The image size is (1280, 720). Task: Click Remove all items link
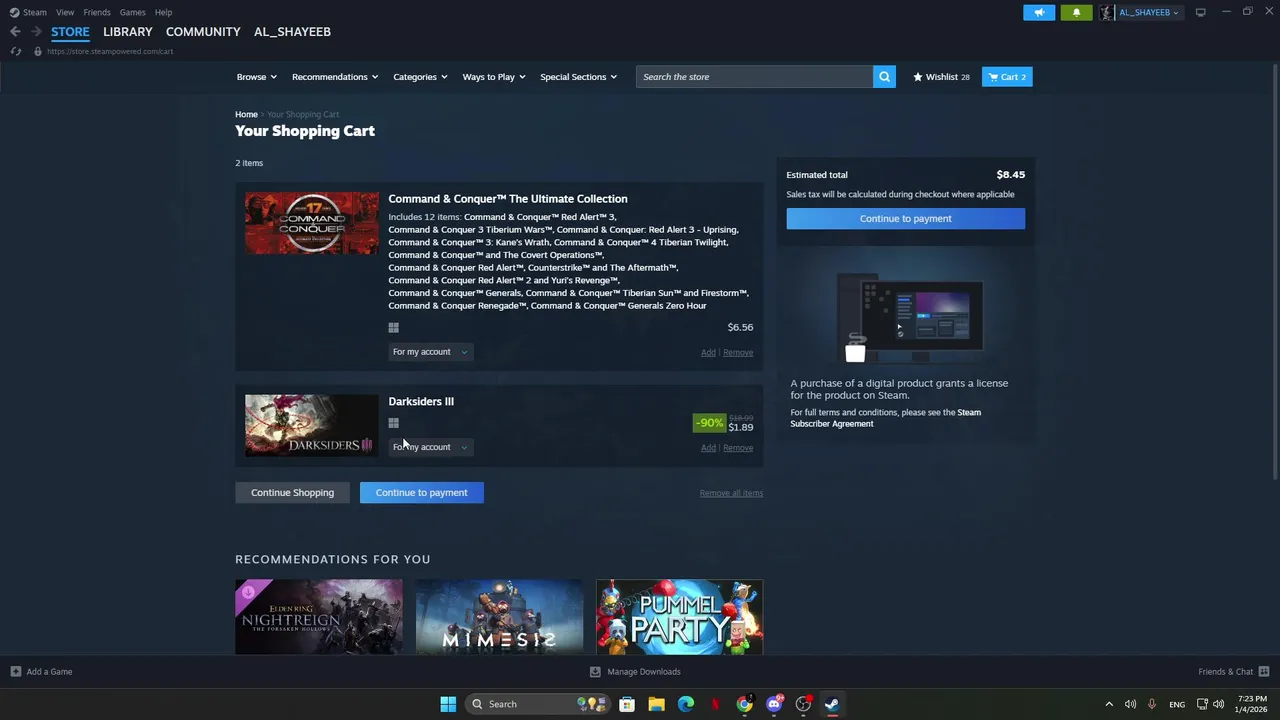tap(731, 493)
